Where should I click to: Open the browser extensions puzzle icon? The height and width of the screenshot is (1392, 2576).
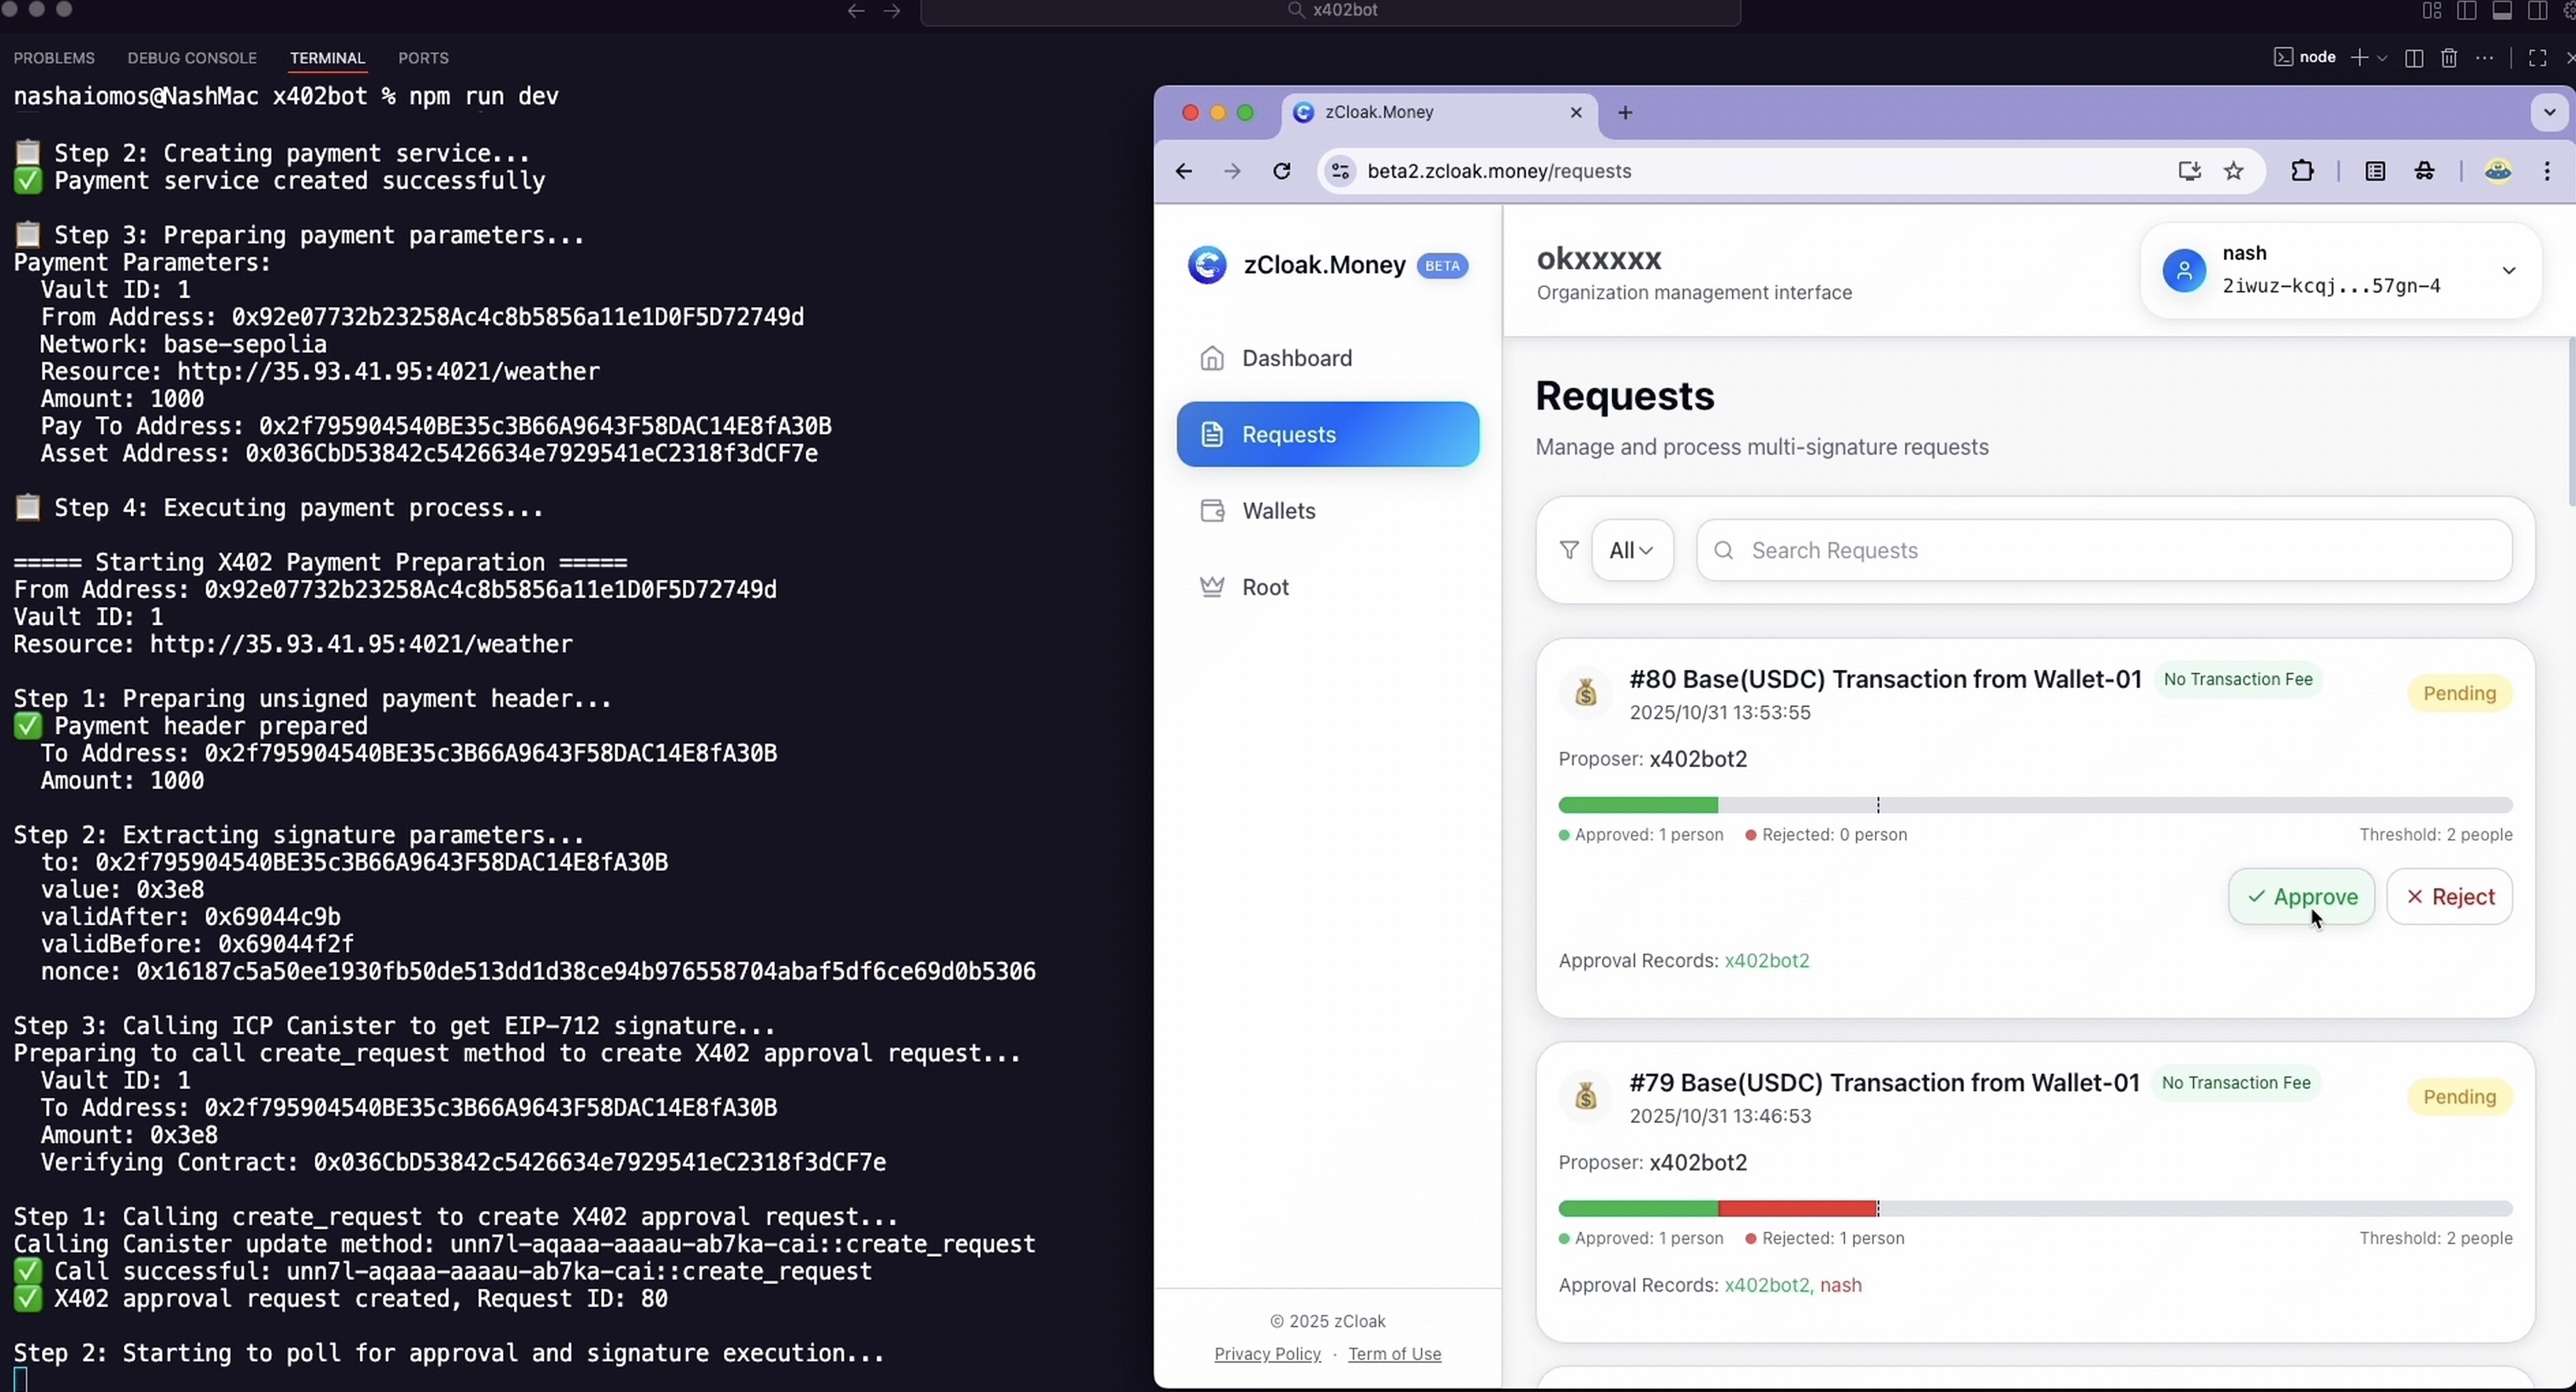[2302, 171]
